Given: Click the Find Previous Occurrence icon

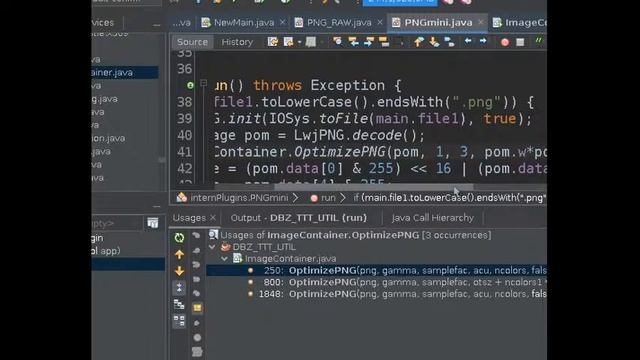Looking at the screenshot, I should pos(353,42).
